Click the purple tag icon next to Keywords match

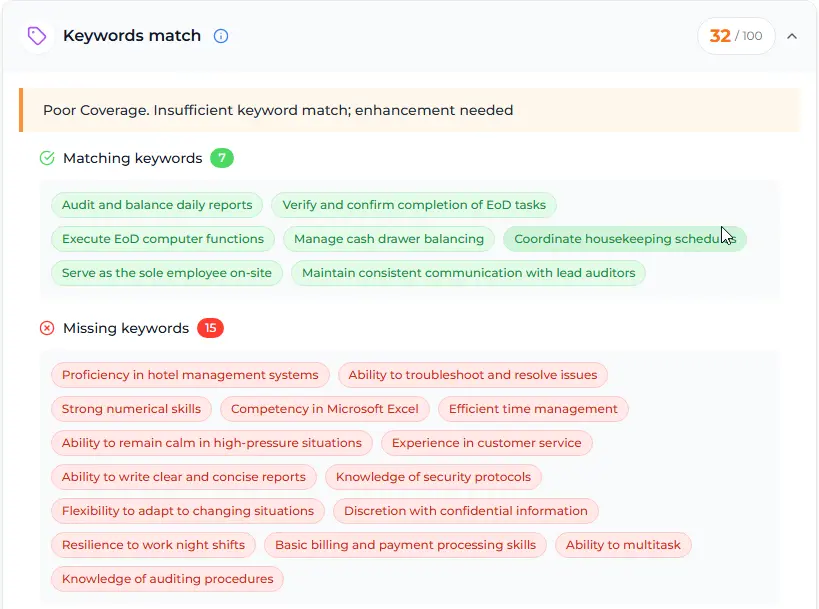pos(37,35)
